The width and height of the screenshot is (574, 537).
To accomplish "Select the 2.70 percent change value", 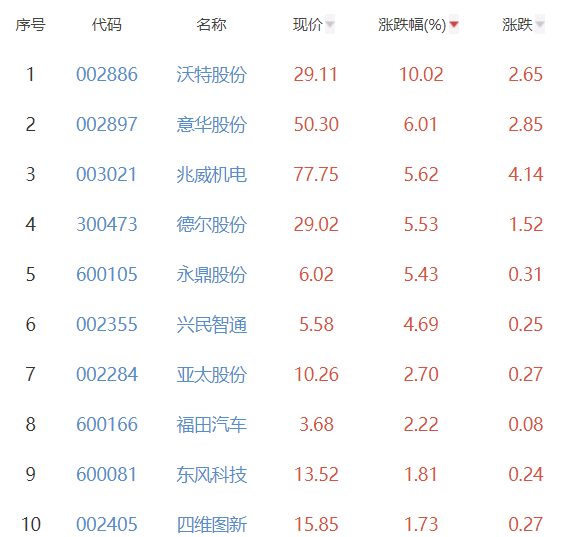I will [x=421, y=374].
